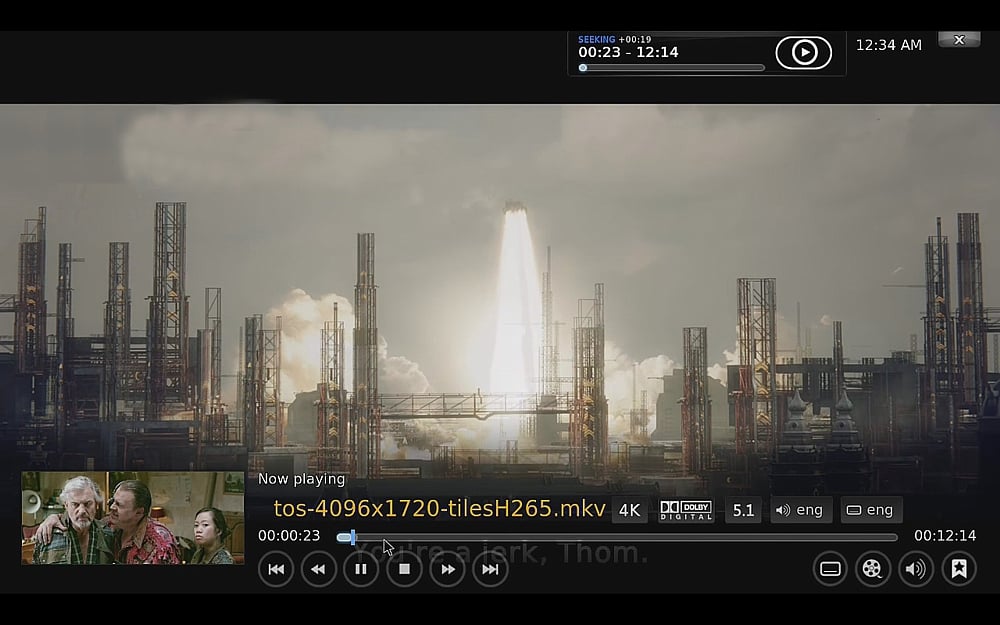The image size is (1000, 625).
Task: Click the seek bar handle on main timeline
Action: coord(353,537)
